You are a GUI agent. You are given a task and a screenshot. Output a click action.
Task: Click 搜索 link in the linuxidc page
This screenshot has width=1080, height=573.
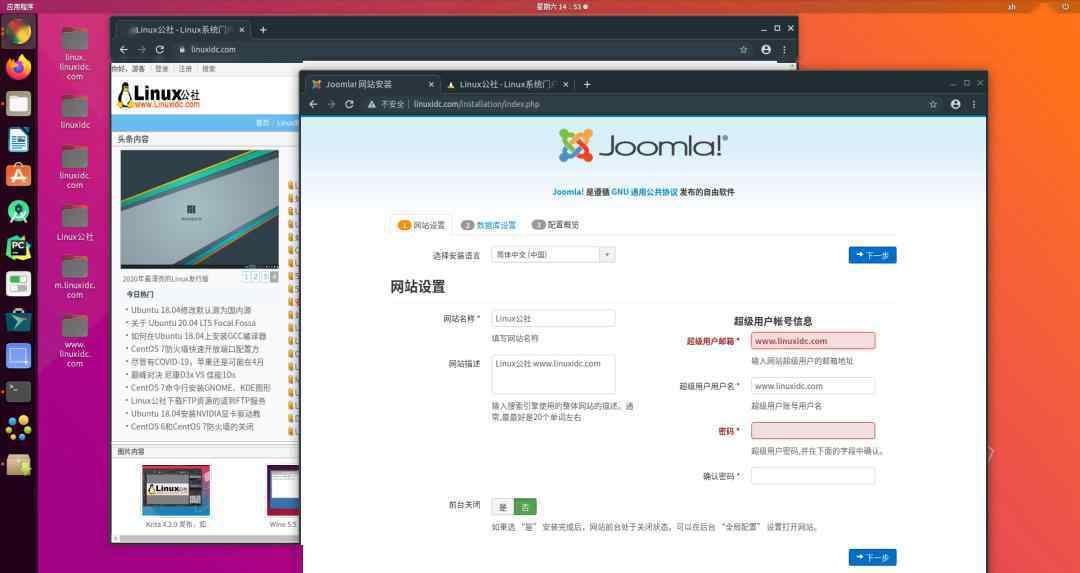click(x=209, y=69)
